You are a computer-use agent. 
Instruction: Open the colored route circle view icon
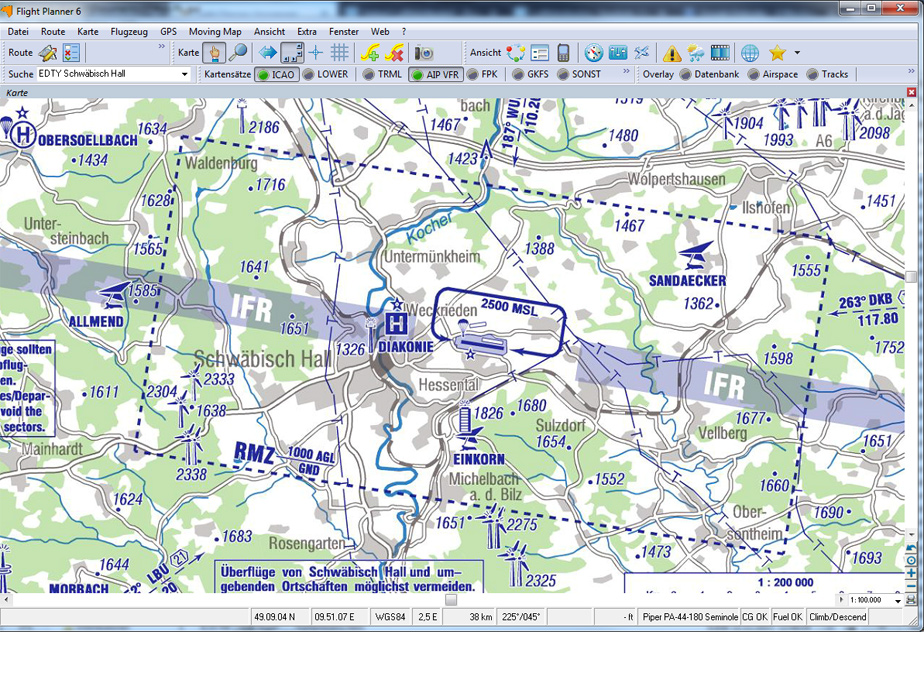tap(516, 53)
